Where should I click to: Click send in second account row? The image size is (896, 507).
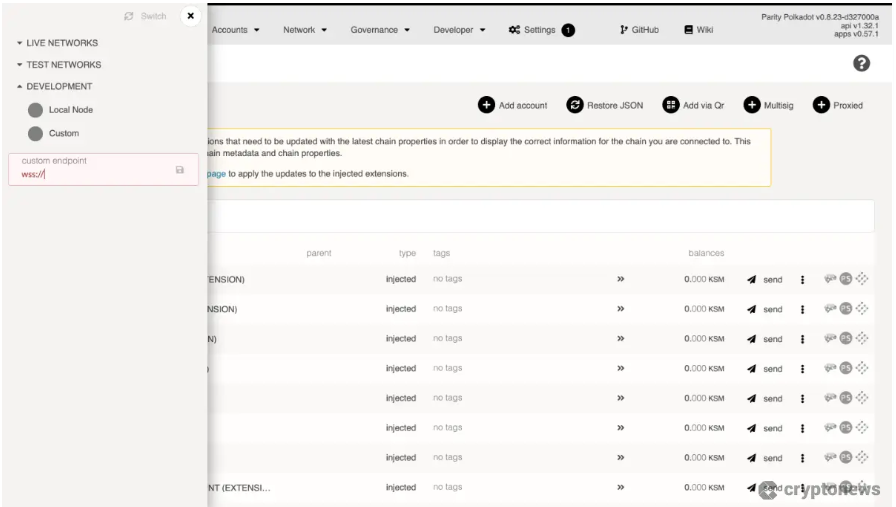(x=765, y=309)
